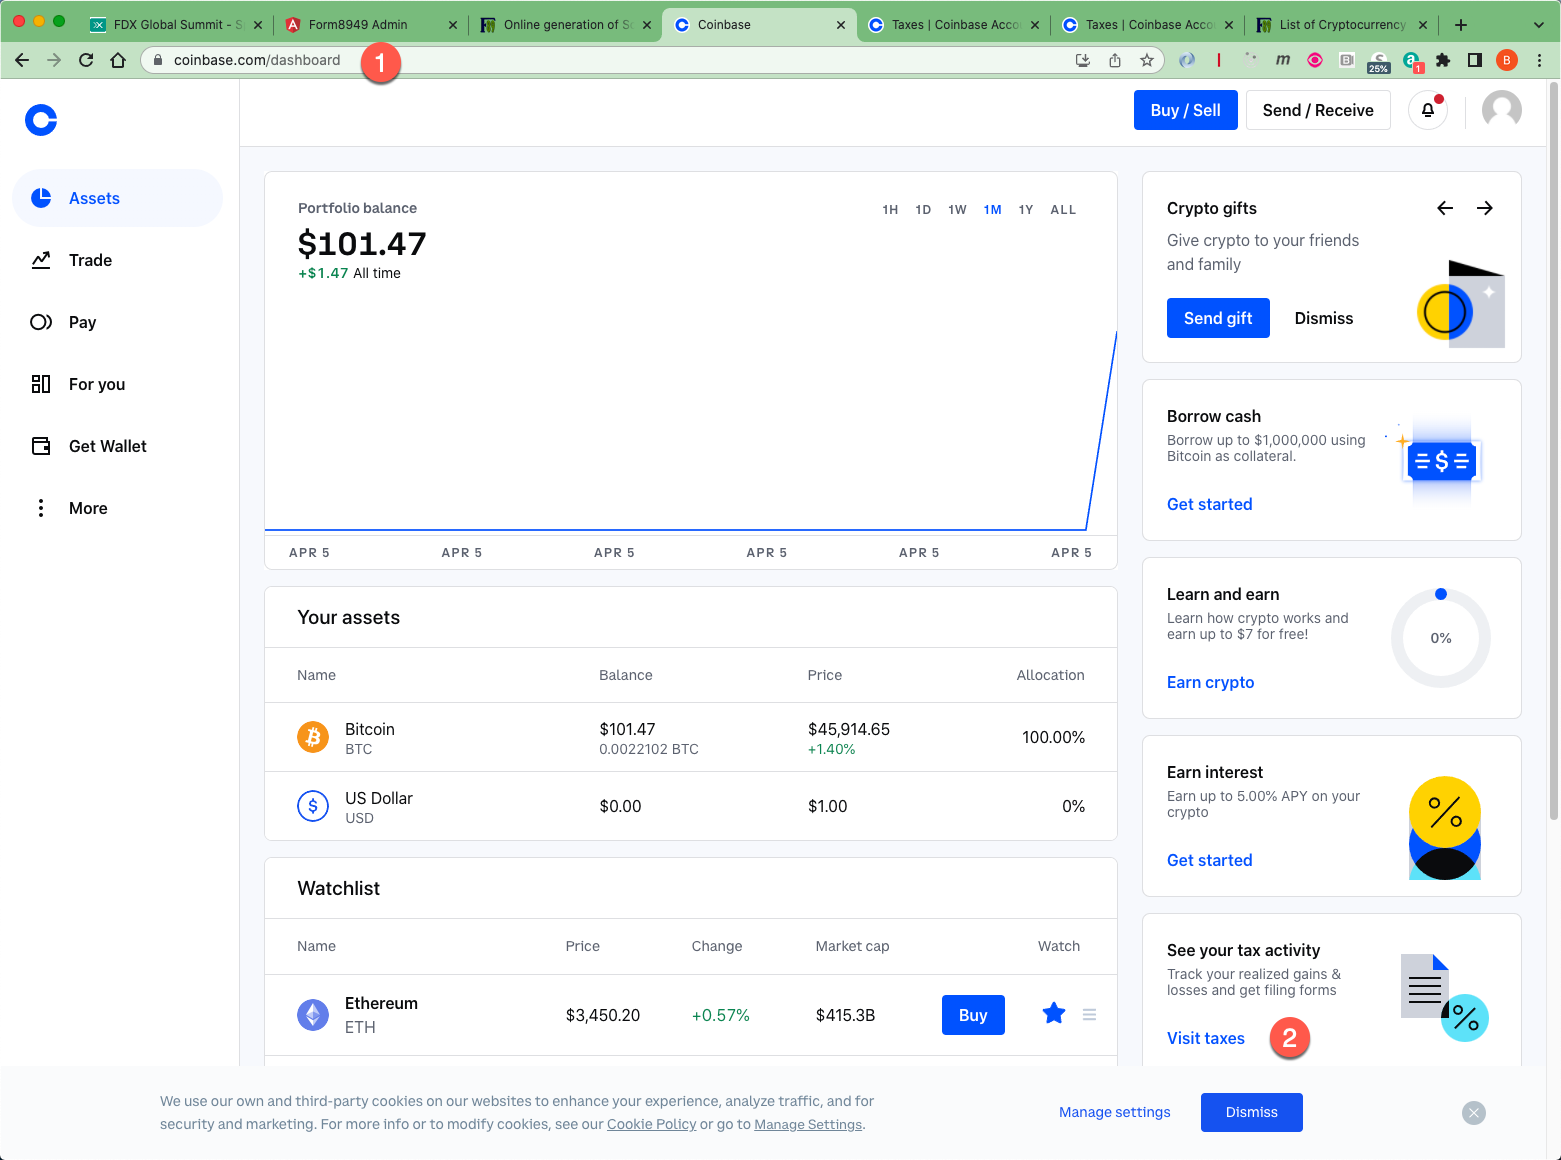
Task: Open the Cookie Policy link
Action: pos(651,1124)
